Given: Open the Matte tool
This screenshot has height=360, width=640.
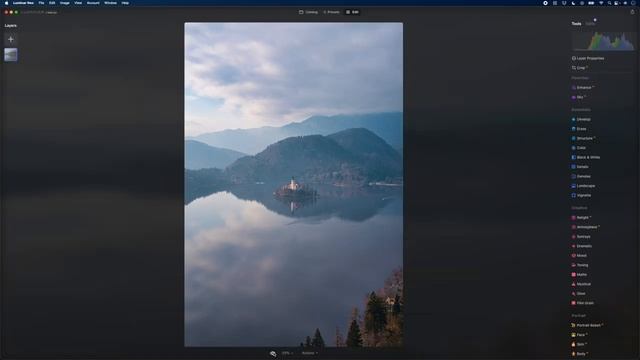Looking at the screenshot, I should tap(579, 274).
